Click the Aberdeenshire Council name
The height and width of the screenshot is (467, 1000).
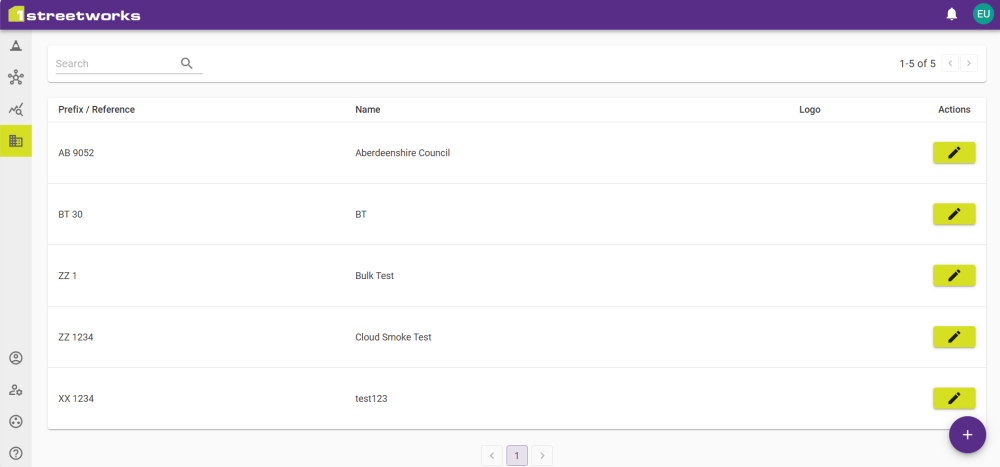(x=402, y=153)
